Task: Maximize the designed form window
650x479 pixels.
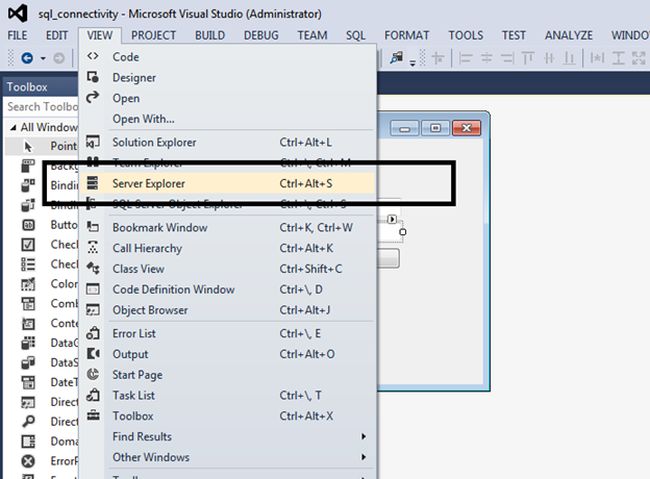Action: pyautogui.click(x=435, y=128)
